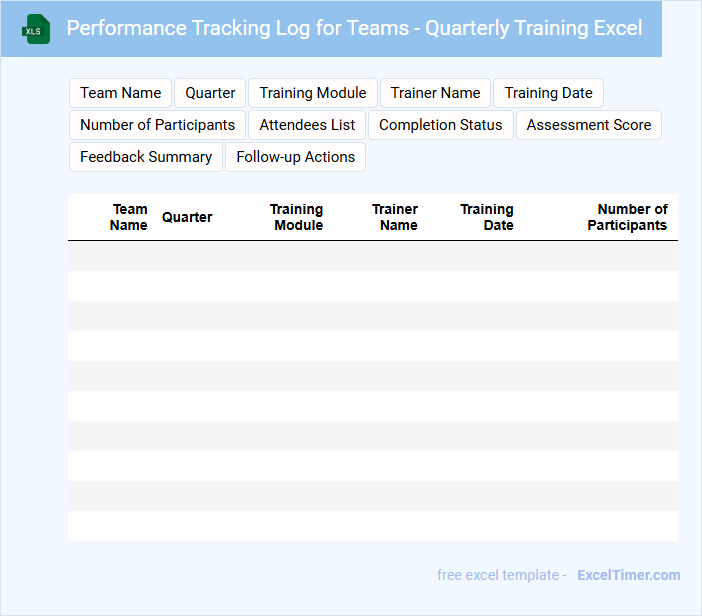Viewport: 702px width, 616px height.
Task: Click the Team Name column header
Action: (x=129, y=217)
